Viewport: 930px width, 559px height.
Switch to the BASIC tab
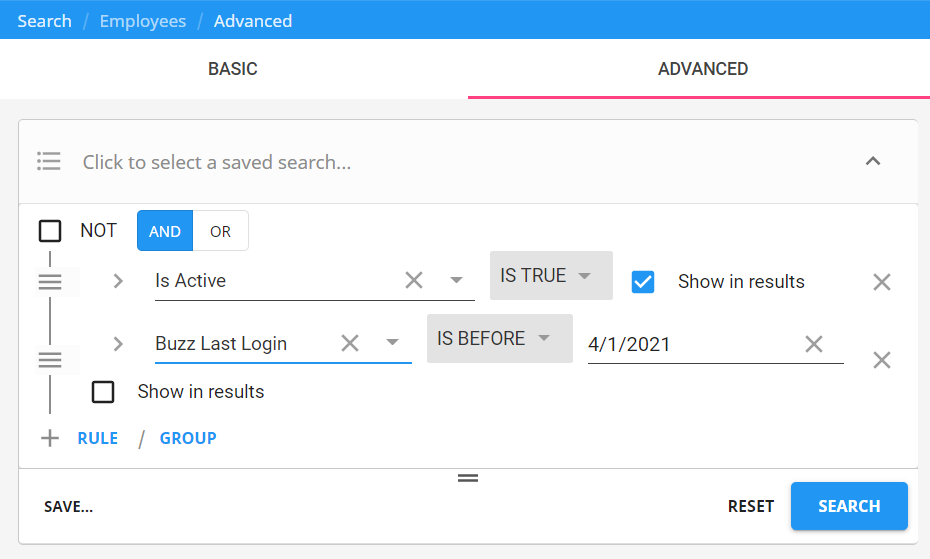tap(233, 69)
